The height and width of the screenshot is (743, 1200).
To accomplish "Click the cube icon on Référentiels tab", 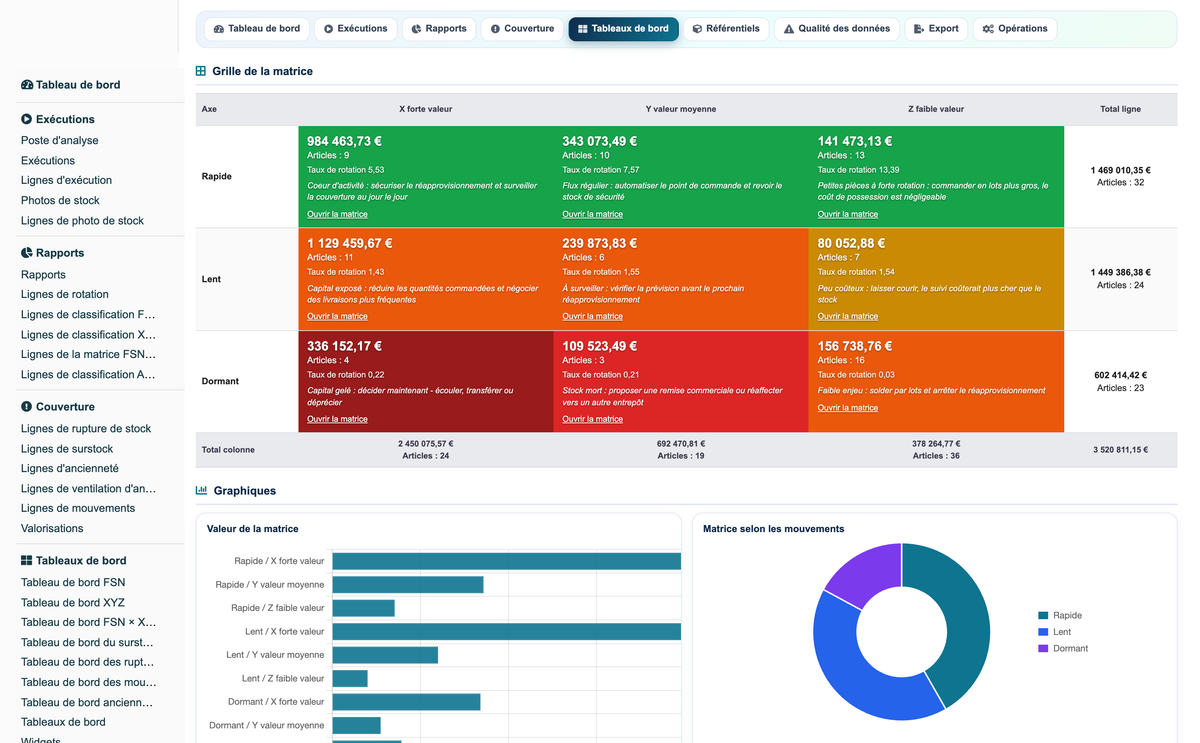I will [x=697, y=29].
